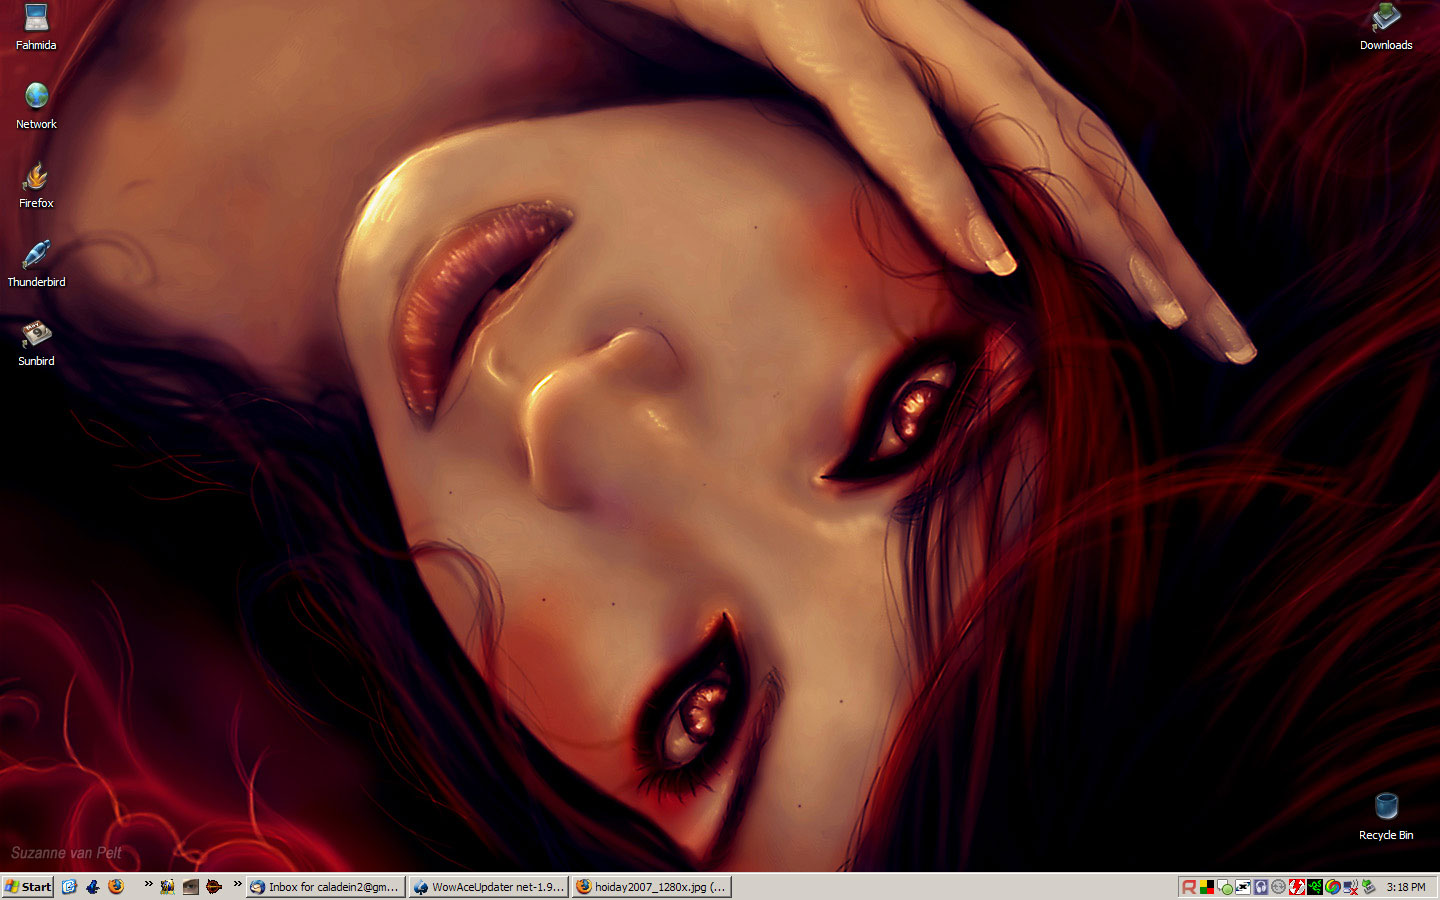
Task: Click the red and white arrows tray icon
Action: [x=1297, y=887]
